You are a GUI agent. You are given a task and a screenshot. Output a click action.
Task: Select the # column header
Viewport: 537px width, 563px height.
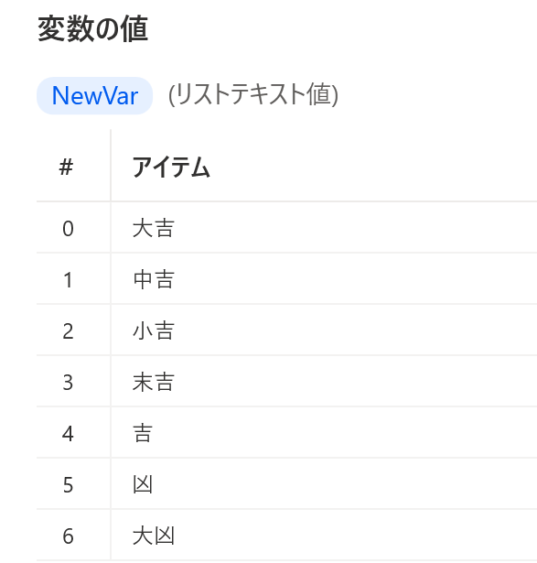coord(66,167)
